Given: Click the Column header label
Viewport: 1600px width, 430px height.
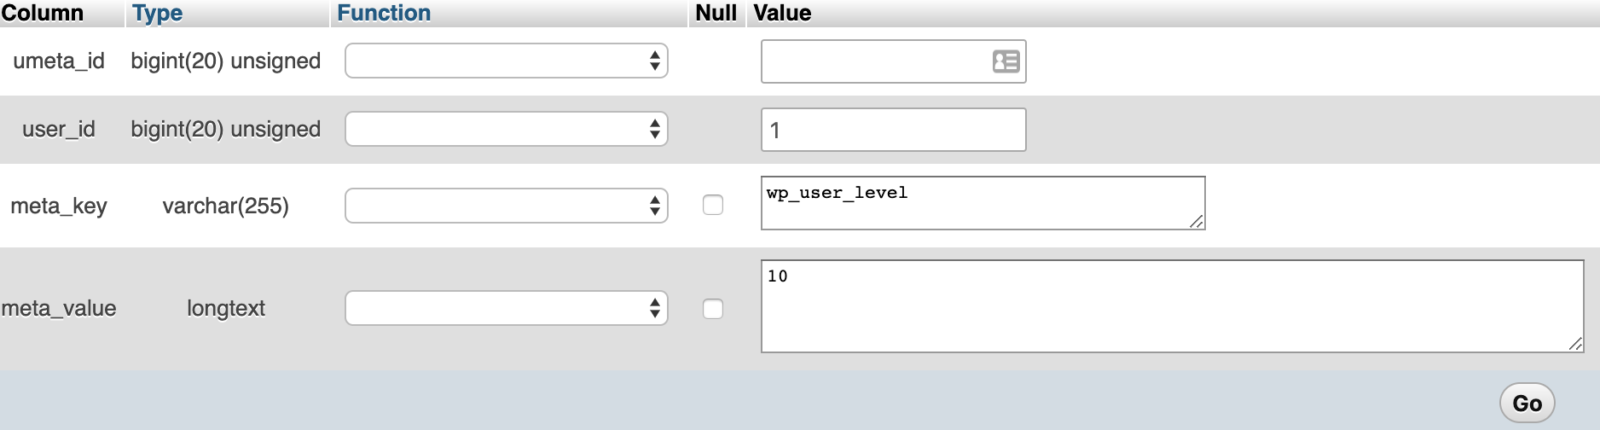Looking at the screenshot, I should [42, 13].
